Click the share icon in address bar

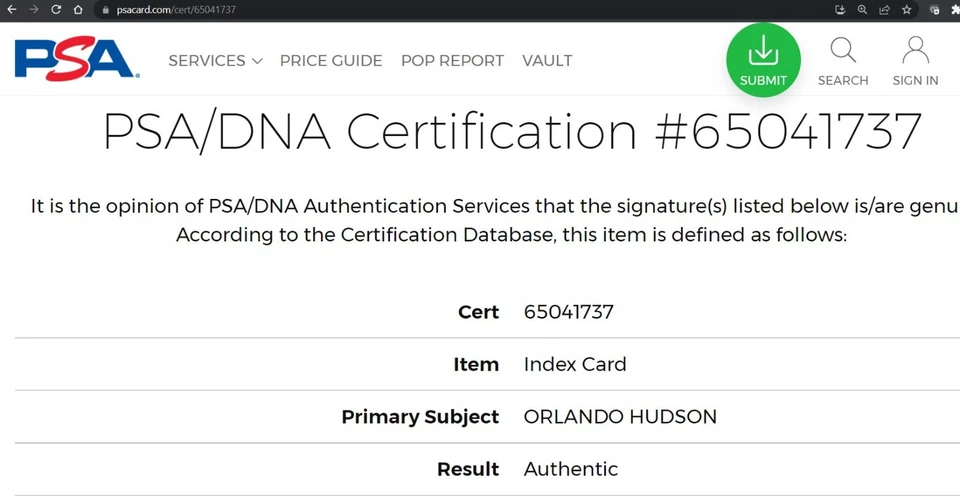click(x=885, y=9)
